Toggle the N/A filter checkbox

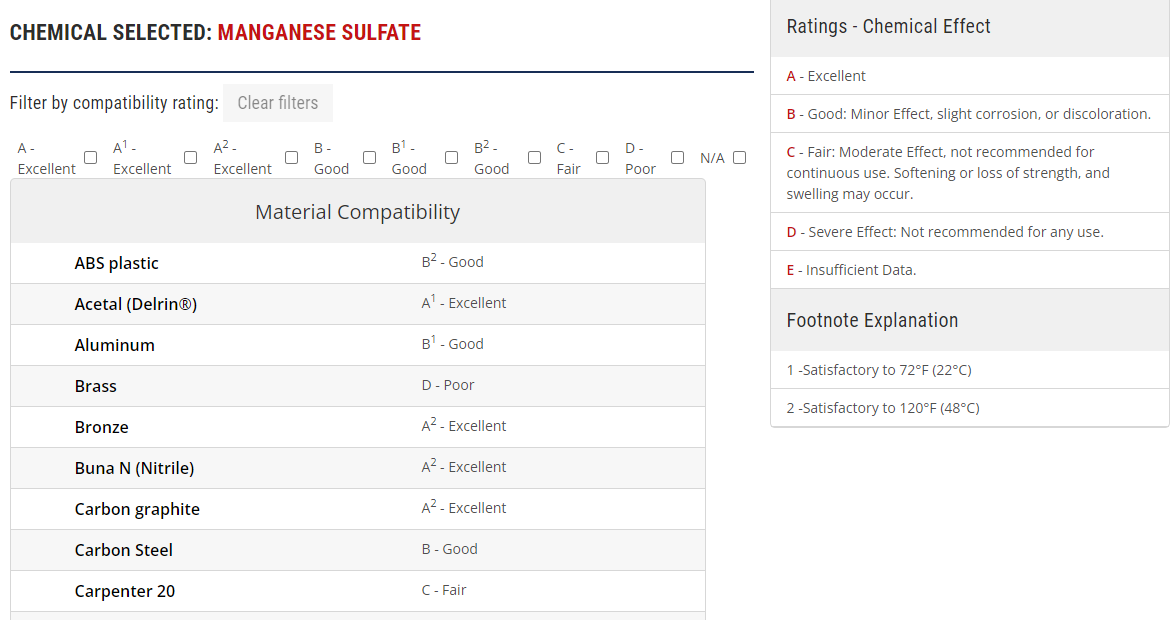740,158
